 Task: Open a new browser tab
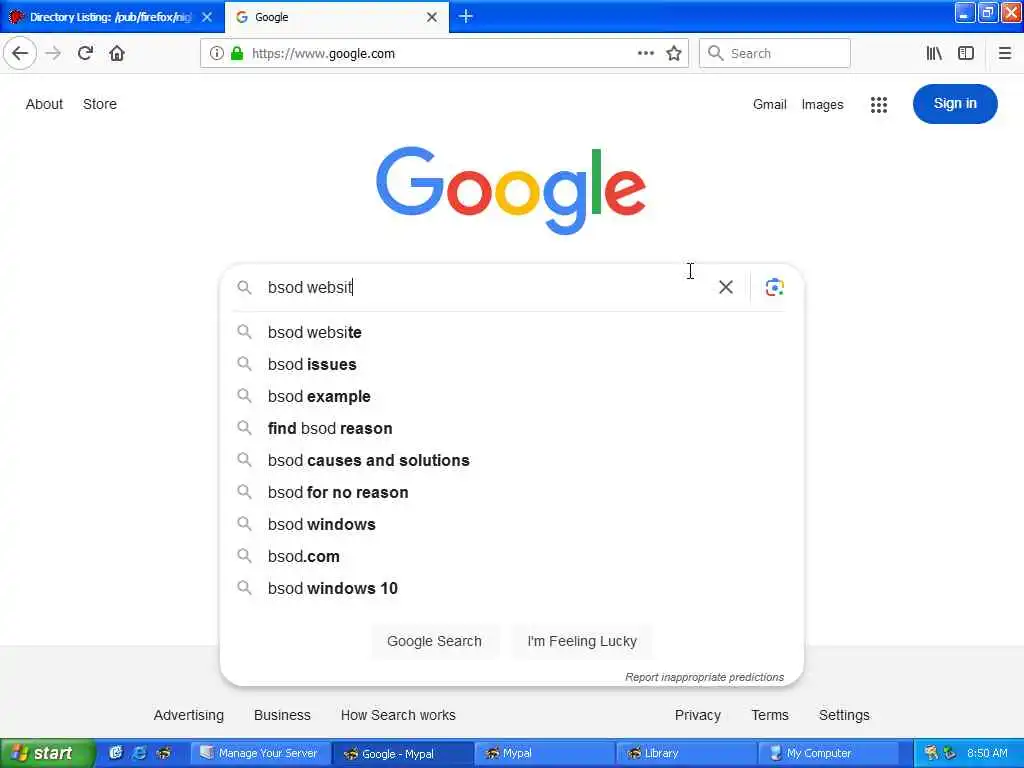pyautogui.click(x=466, y=16)
